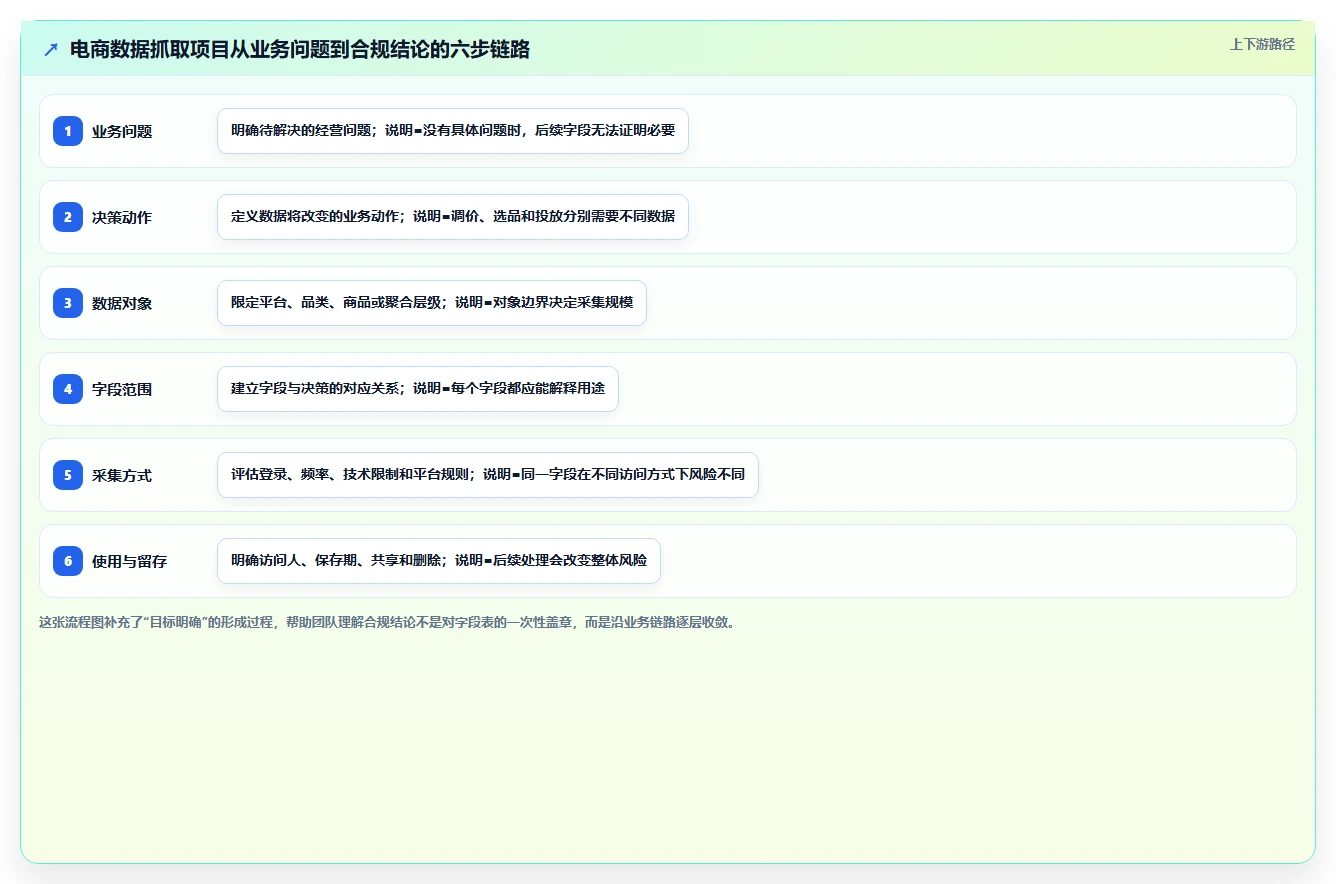The image size is (1336, 884).
Task: Select the 采集方式 step label
Action: click(x=122, y=475)
